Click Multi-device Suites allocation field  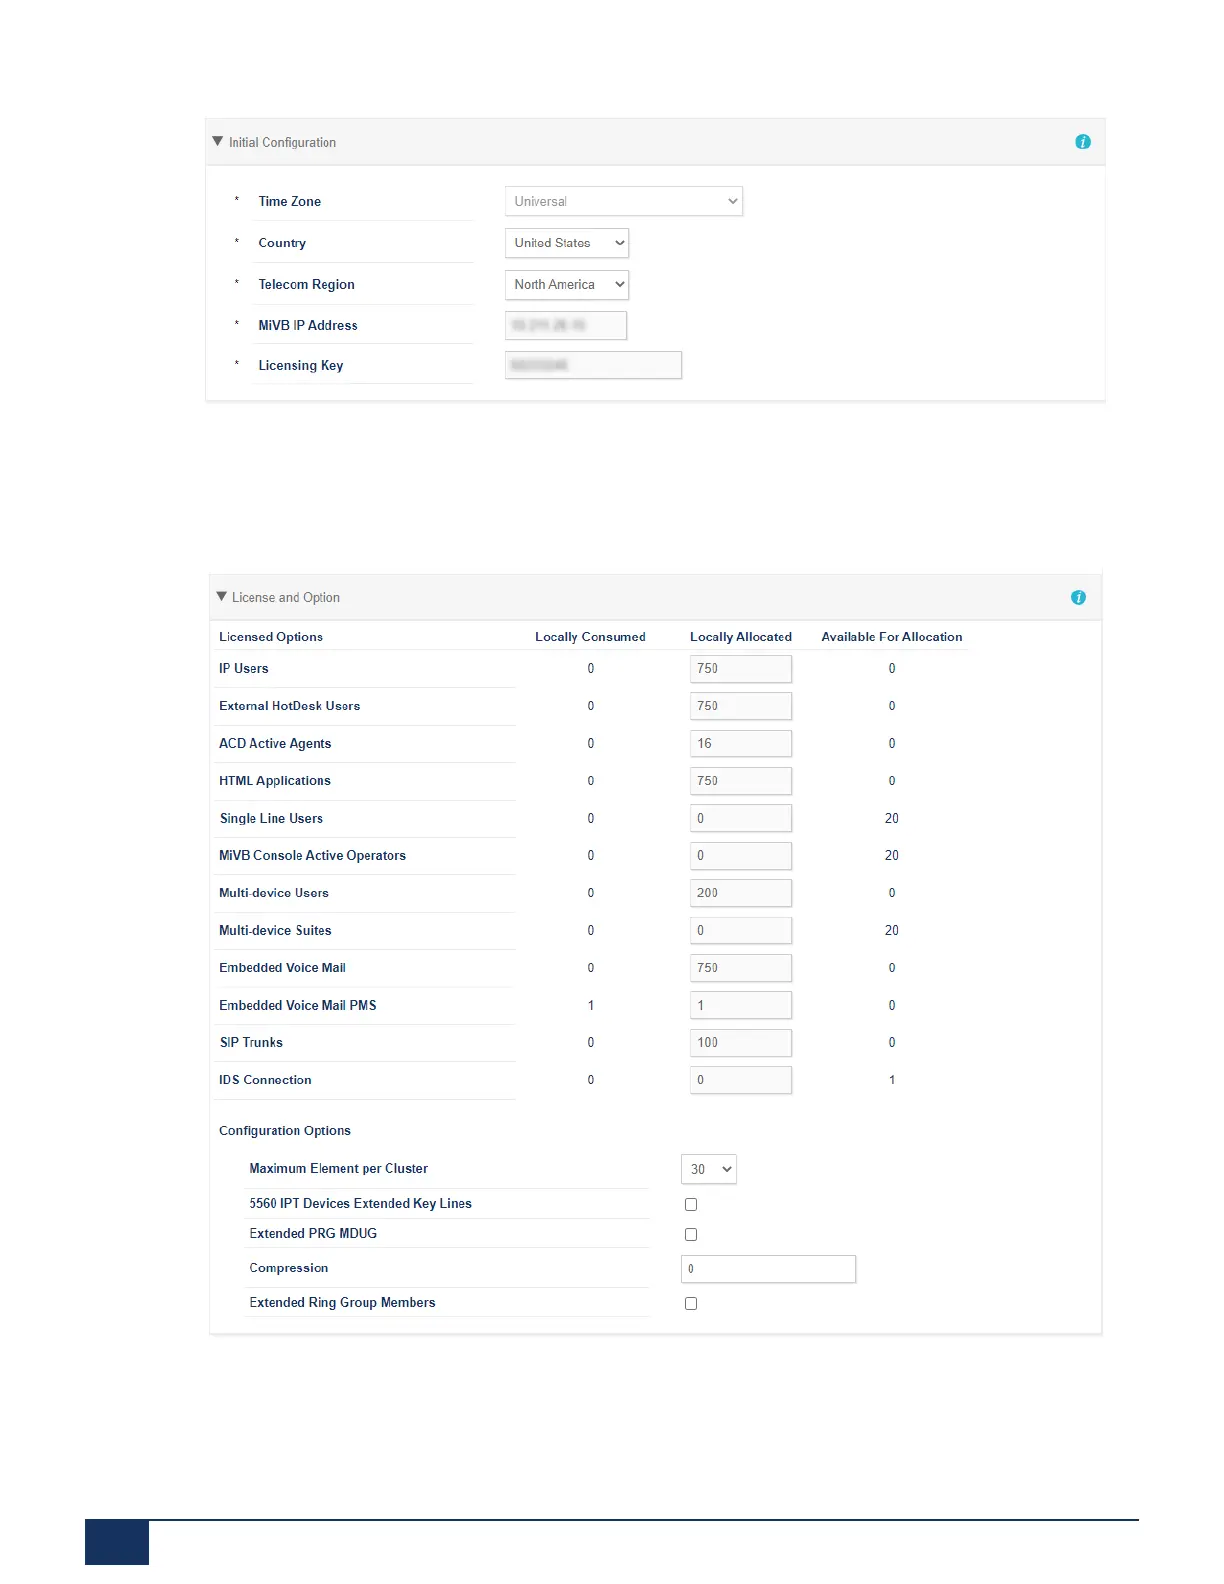tap(741, 930)
